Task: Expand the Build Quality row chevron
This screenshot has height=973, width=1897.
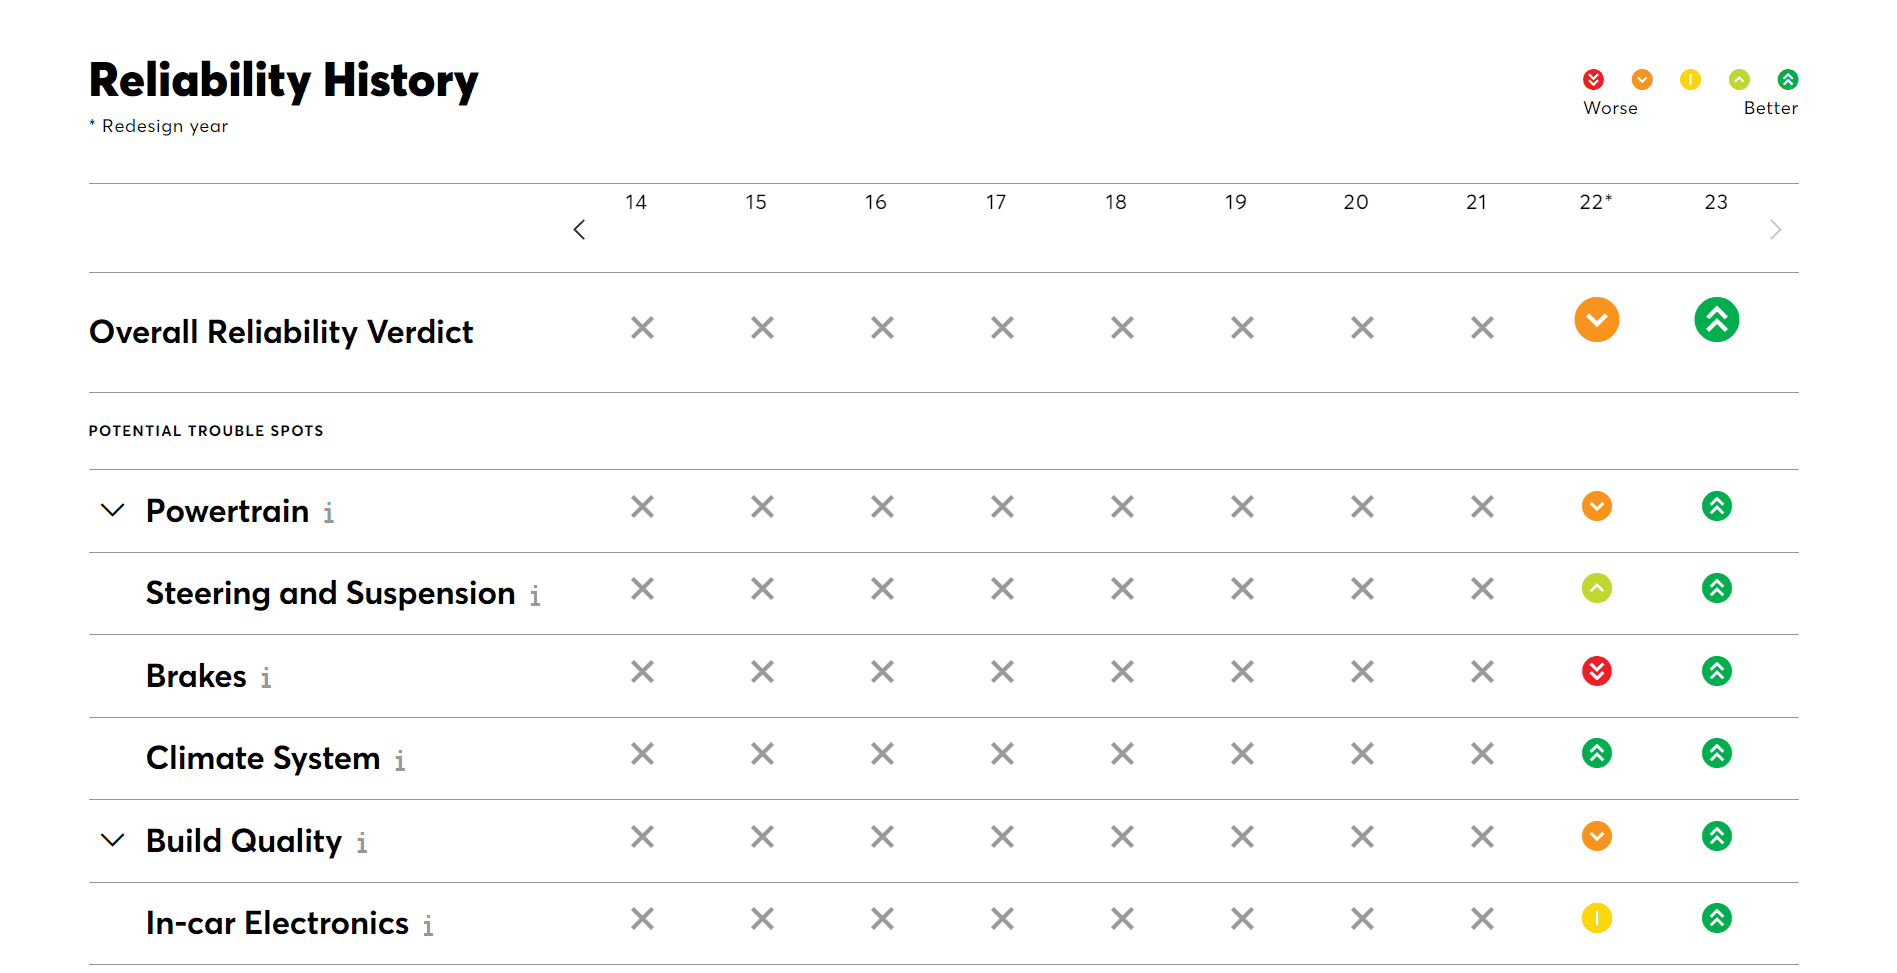Action: click(x=113, y=840)
